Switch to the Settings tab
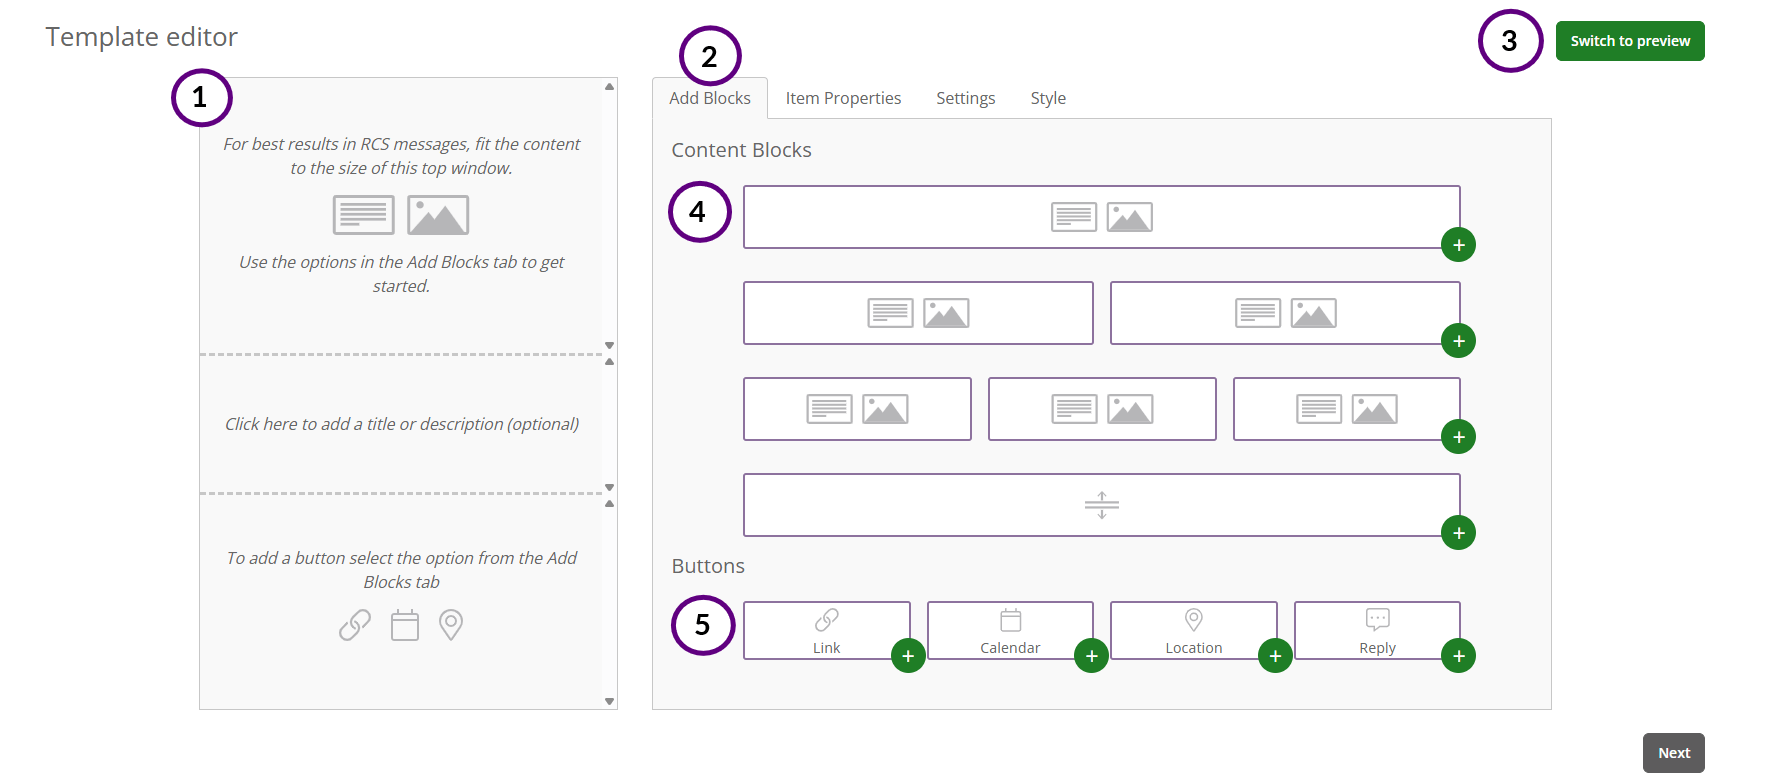1787x781 pixels. (965, 98)
